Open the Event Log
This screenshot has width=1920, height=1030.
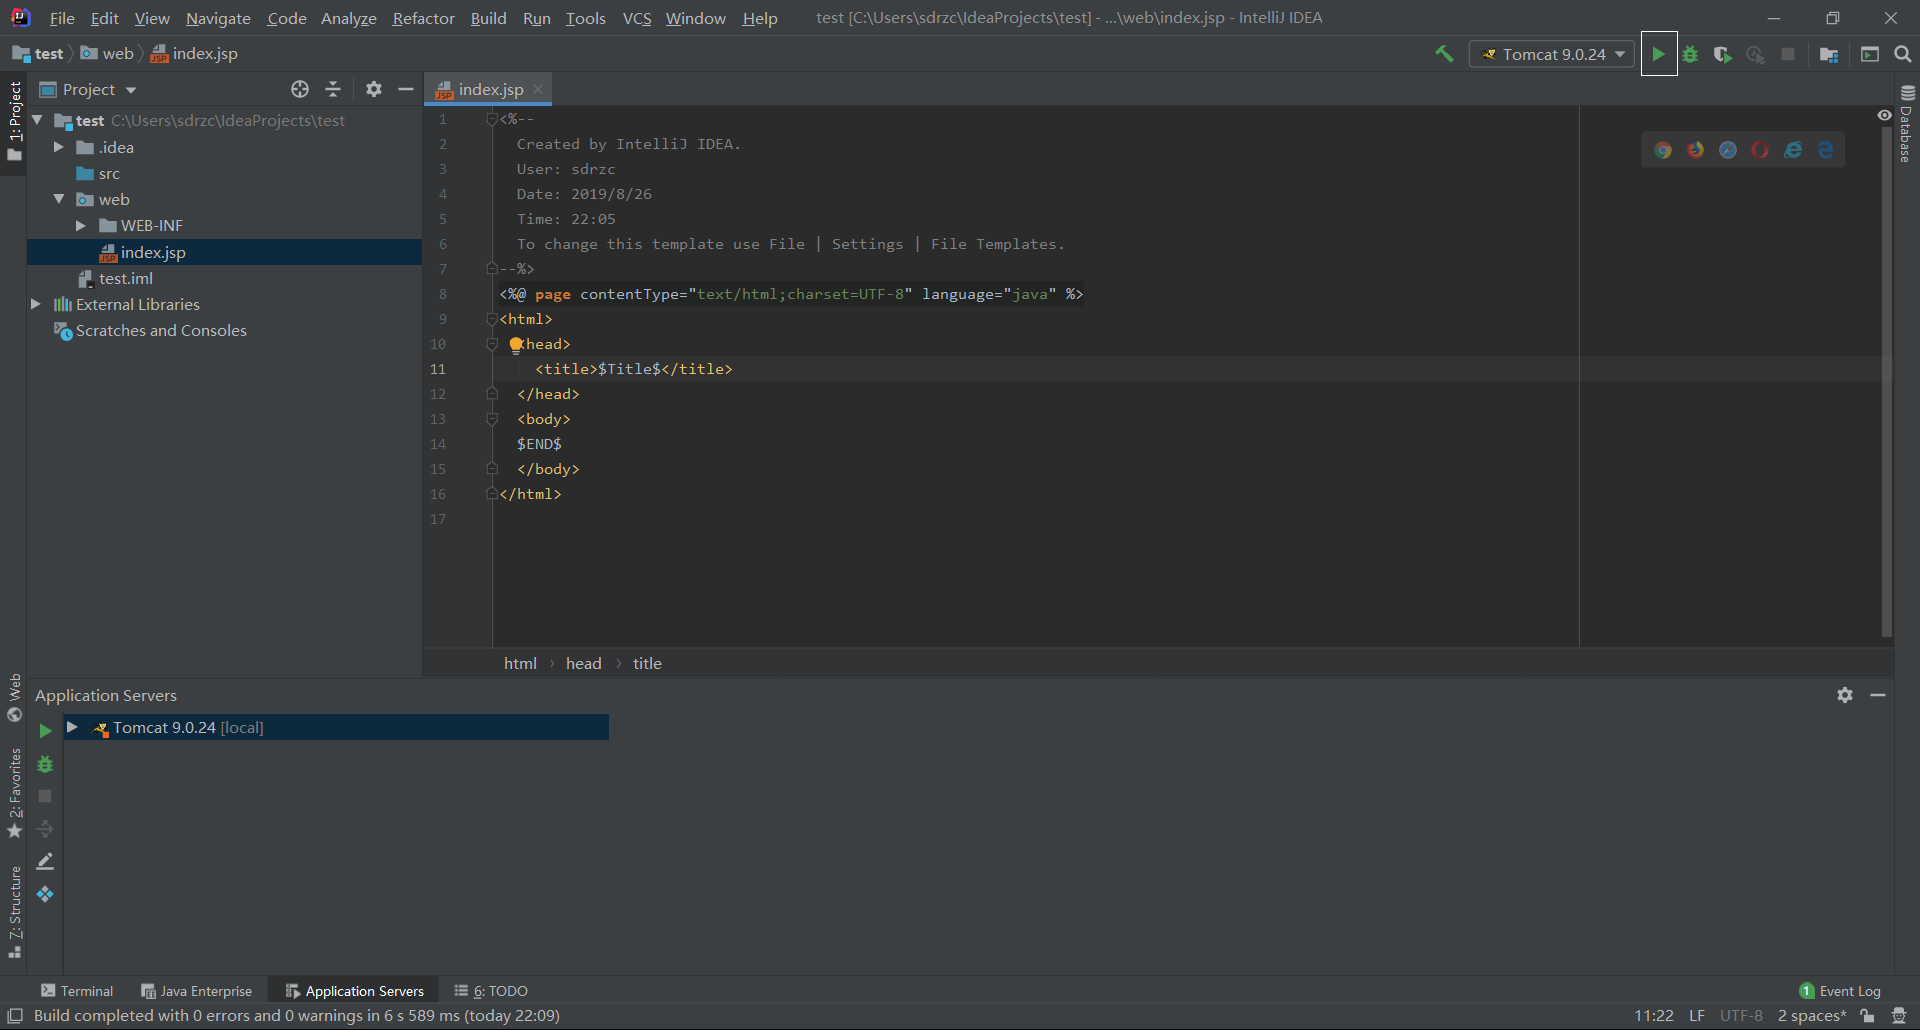point(1840,991)
